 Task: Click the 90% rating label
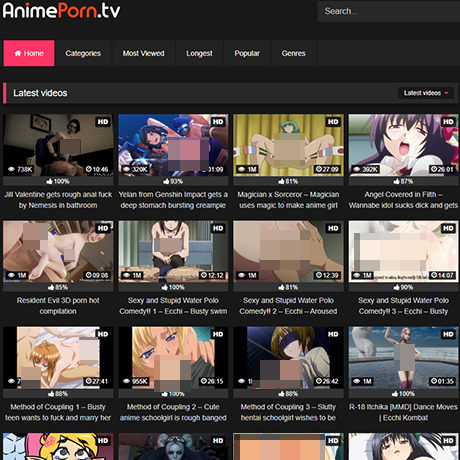403,287
